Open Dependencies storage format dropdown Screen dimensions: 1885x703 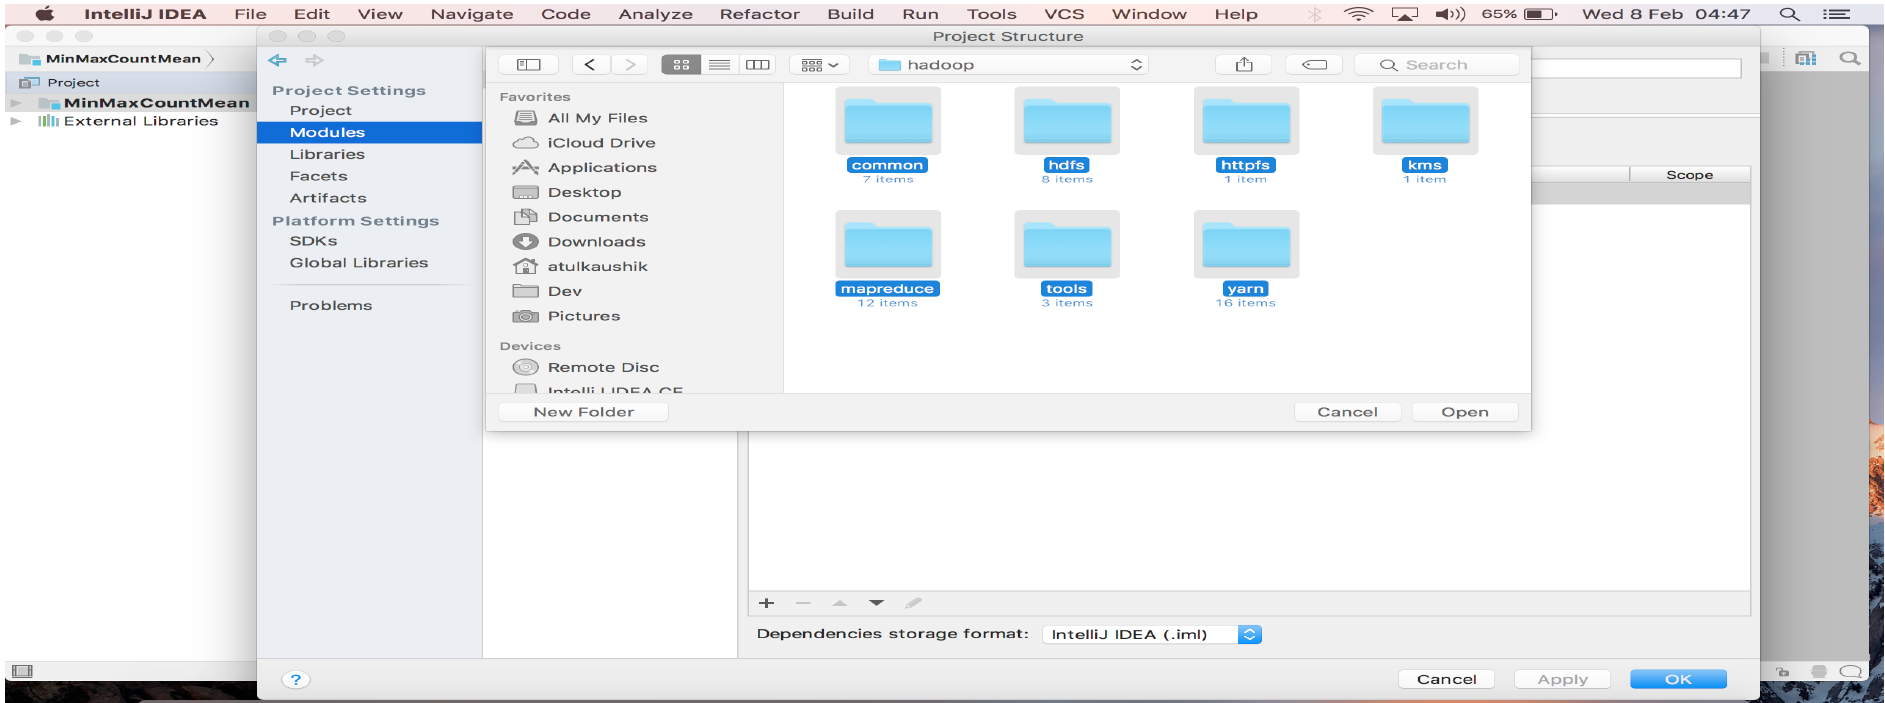[x=1152, y=635]
